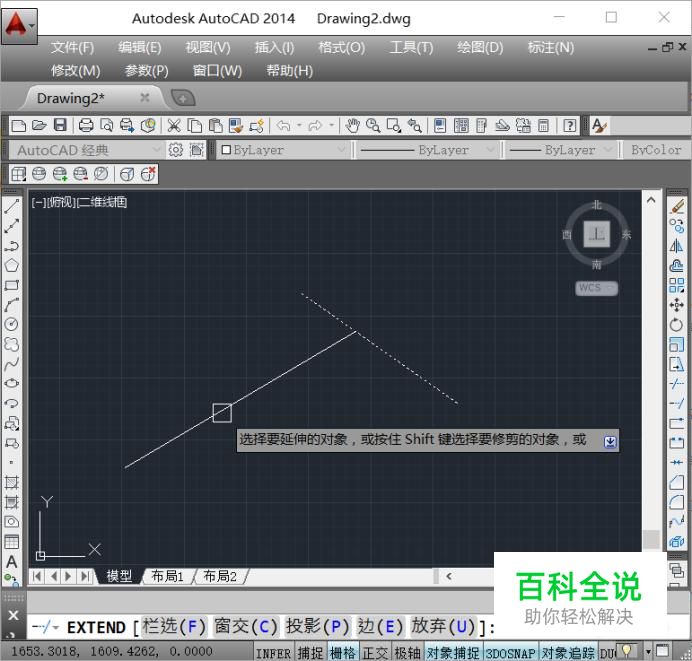Click the vertical scrollbar up arrow
Image resolution: width=692 pixels, height=661 pixels.
click(x=651, y=200)
